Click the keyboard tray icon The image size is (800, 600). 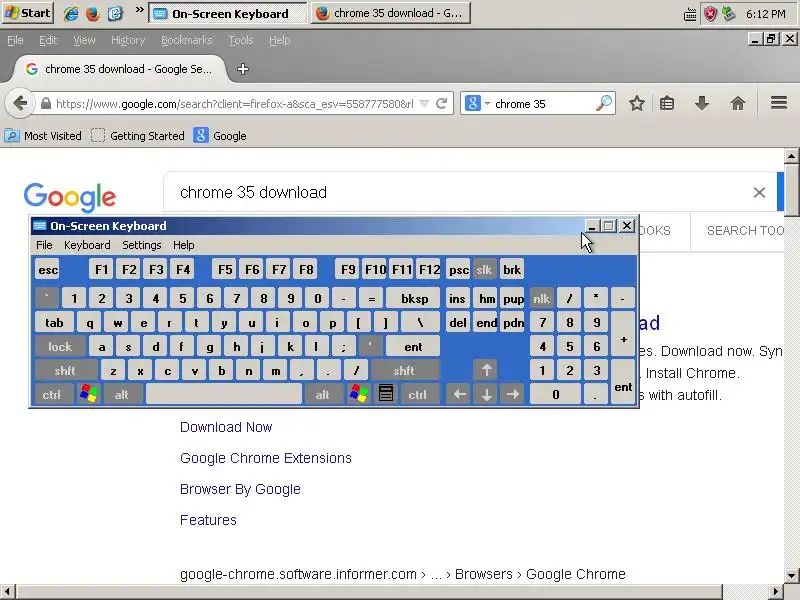click(690, 14)
